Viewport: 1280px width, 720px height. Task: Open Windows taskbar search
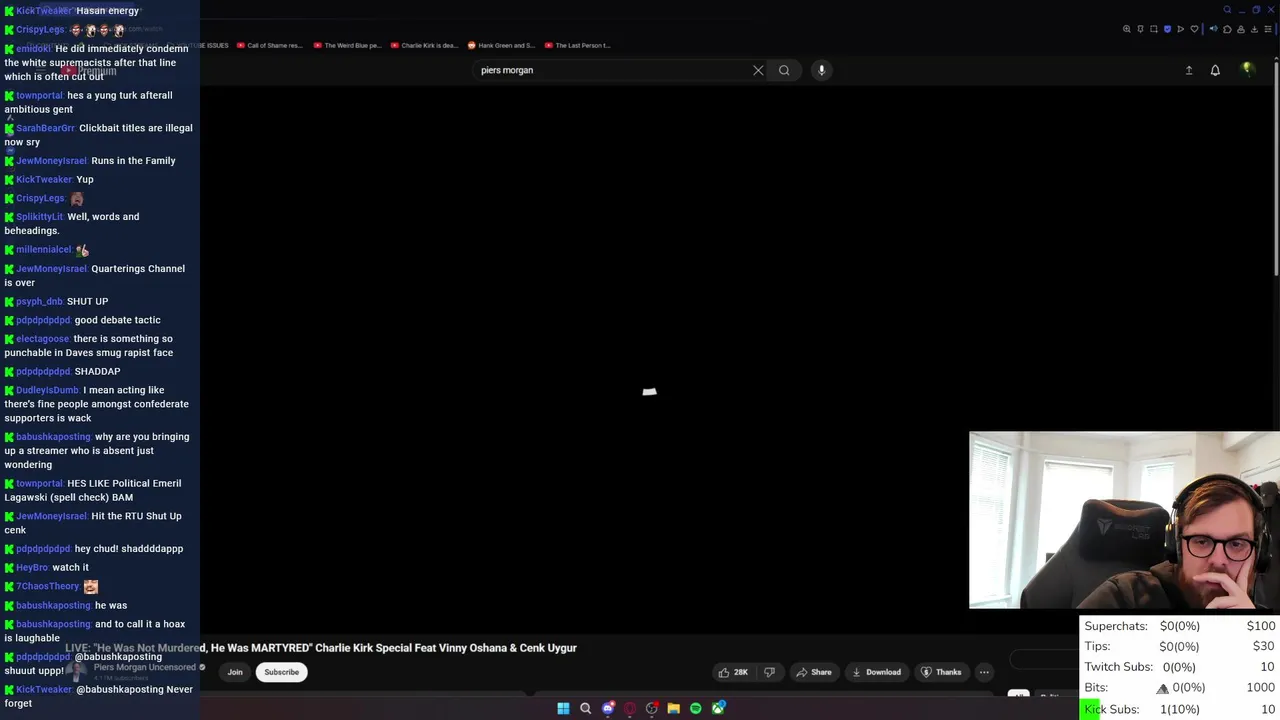[x=585, y=708]
